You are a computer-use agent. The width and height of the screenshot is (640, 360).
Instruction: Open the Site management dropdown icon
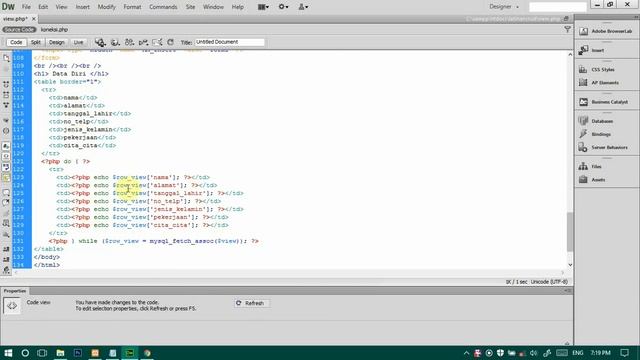303,7
